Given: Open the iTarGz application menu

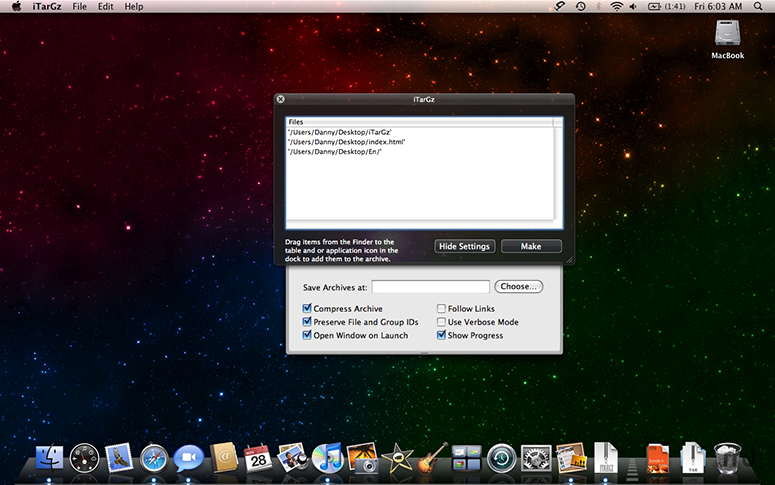Looking at the screenshot, I should pos(46,6).
